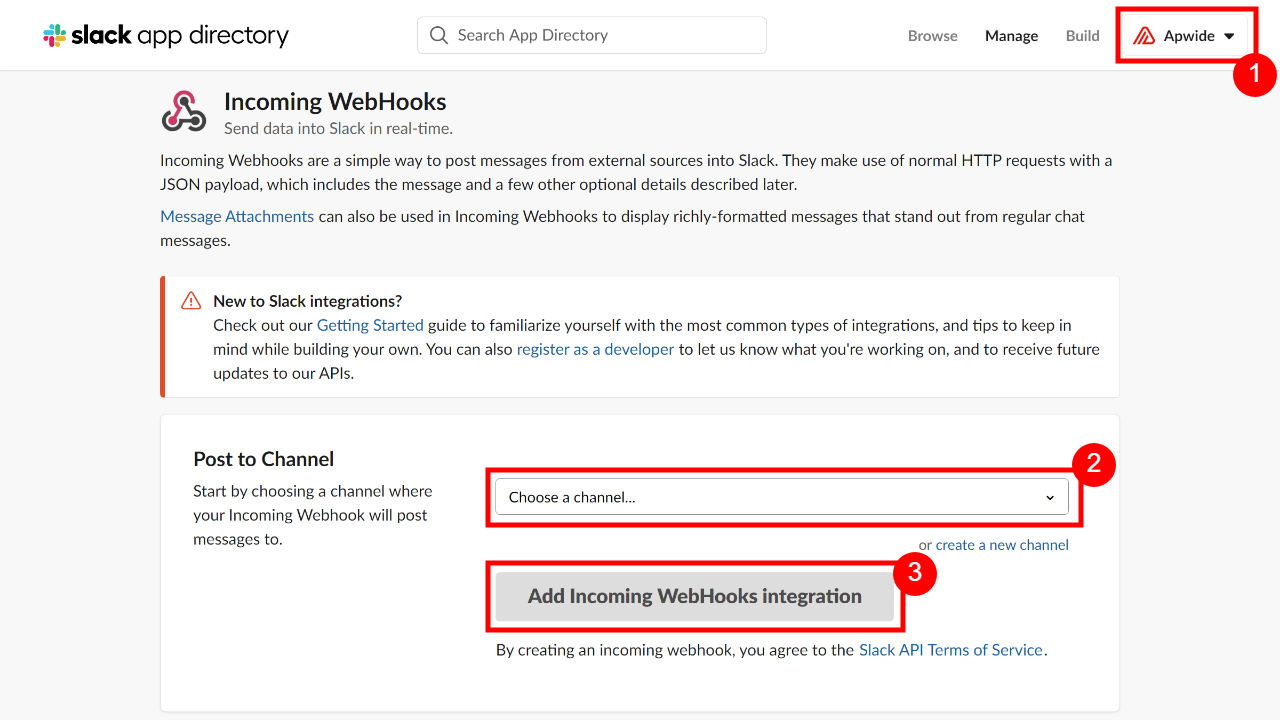
Task: Click 'create a new channel' link
Action: 1002,545
